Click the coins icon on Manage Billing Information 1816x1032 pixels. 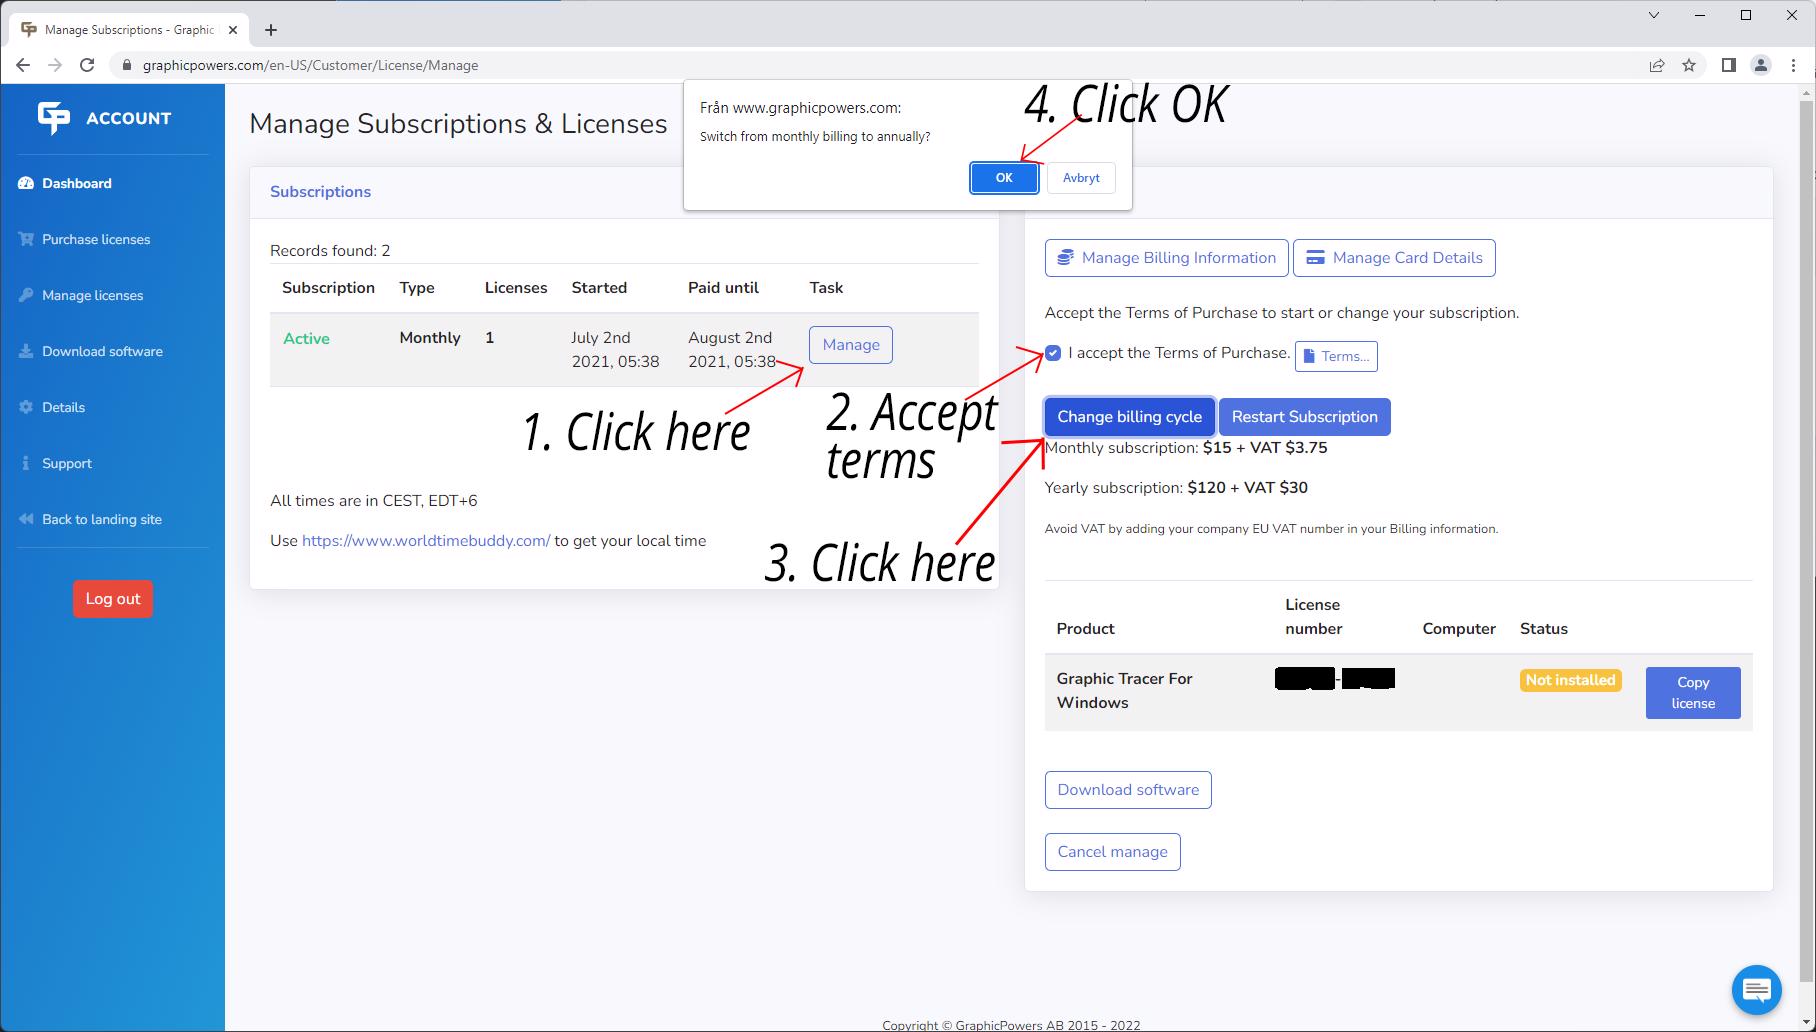[1065, 258]
